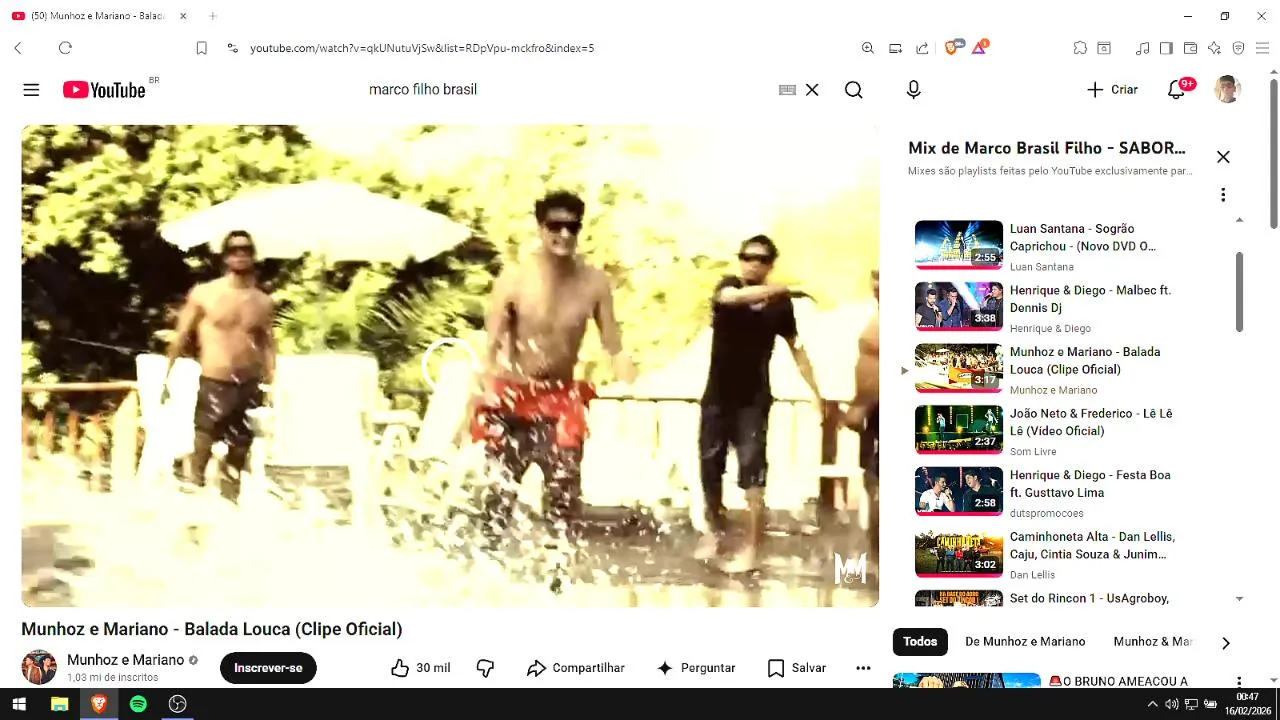Open Mix playlist three-dot options
Screen dimensions: 1280x720
(1223, 195)
